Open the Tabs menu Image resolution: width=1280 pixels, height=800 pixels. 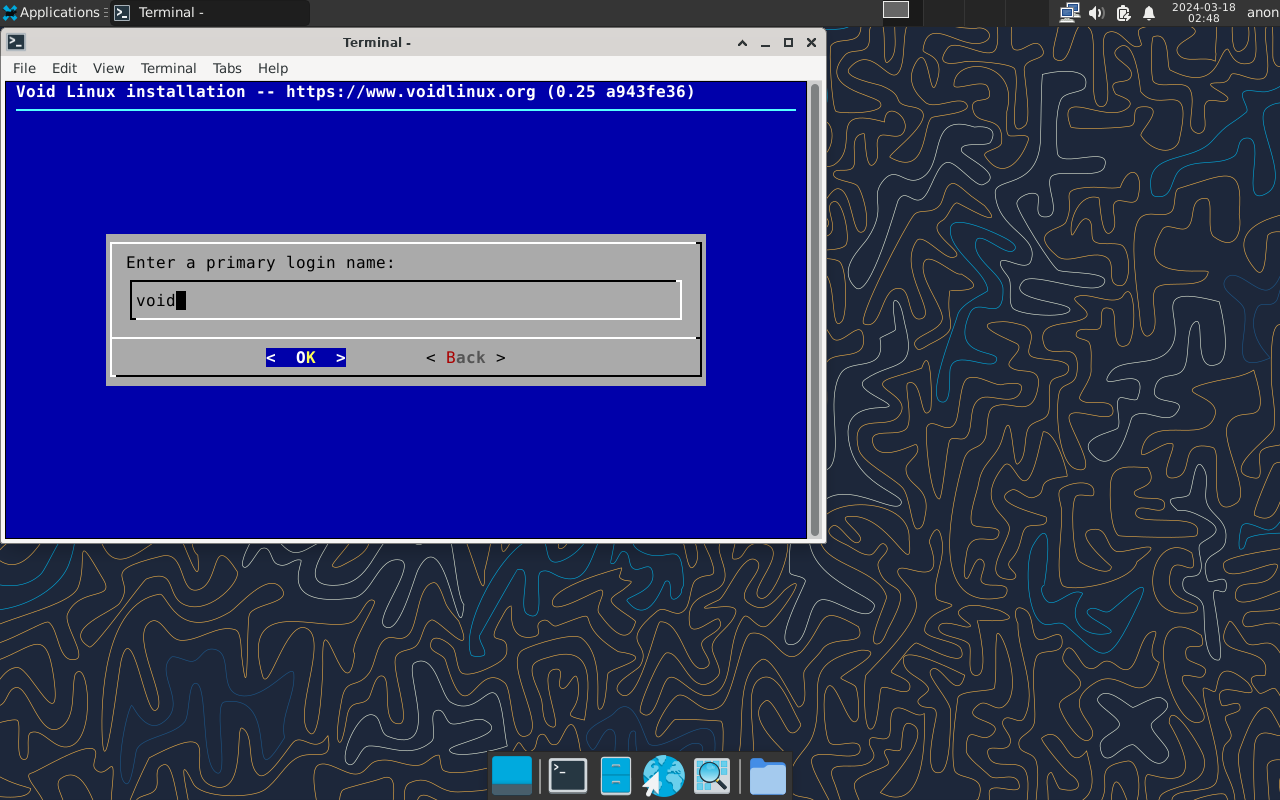(x=227, y=68)
